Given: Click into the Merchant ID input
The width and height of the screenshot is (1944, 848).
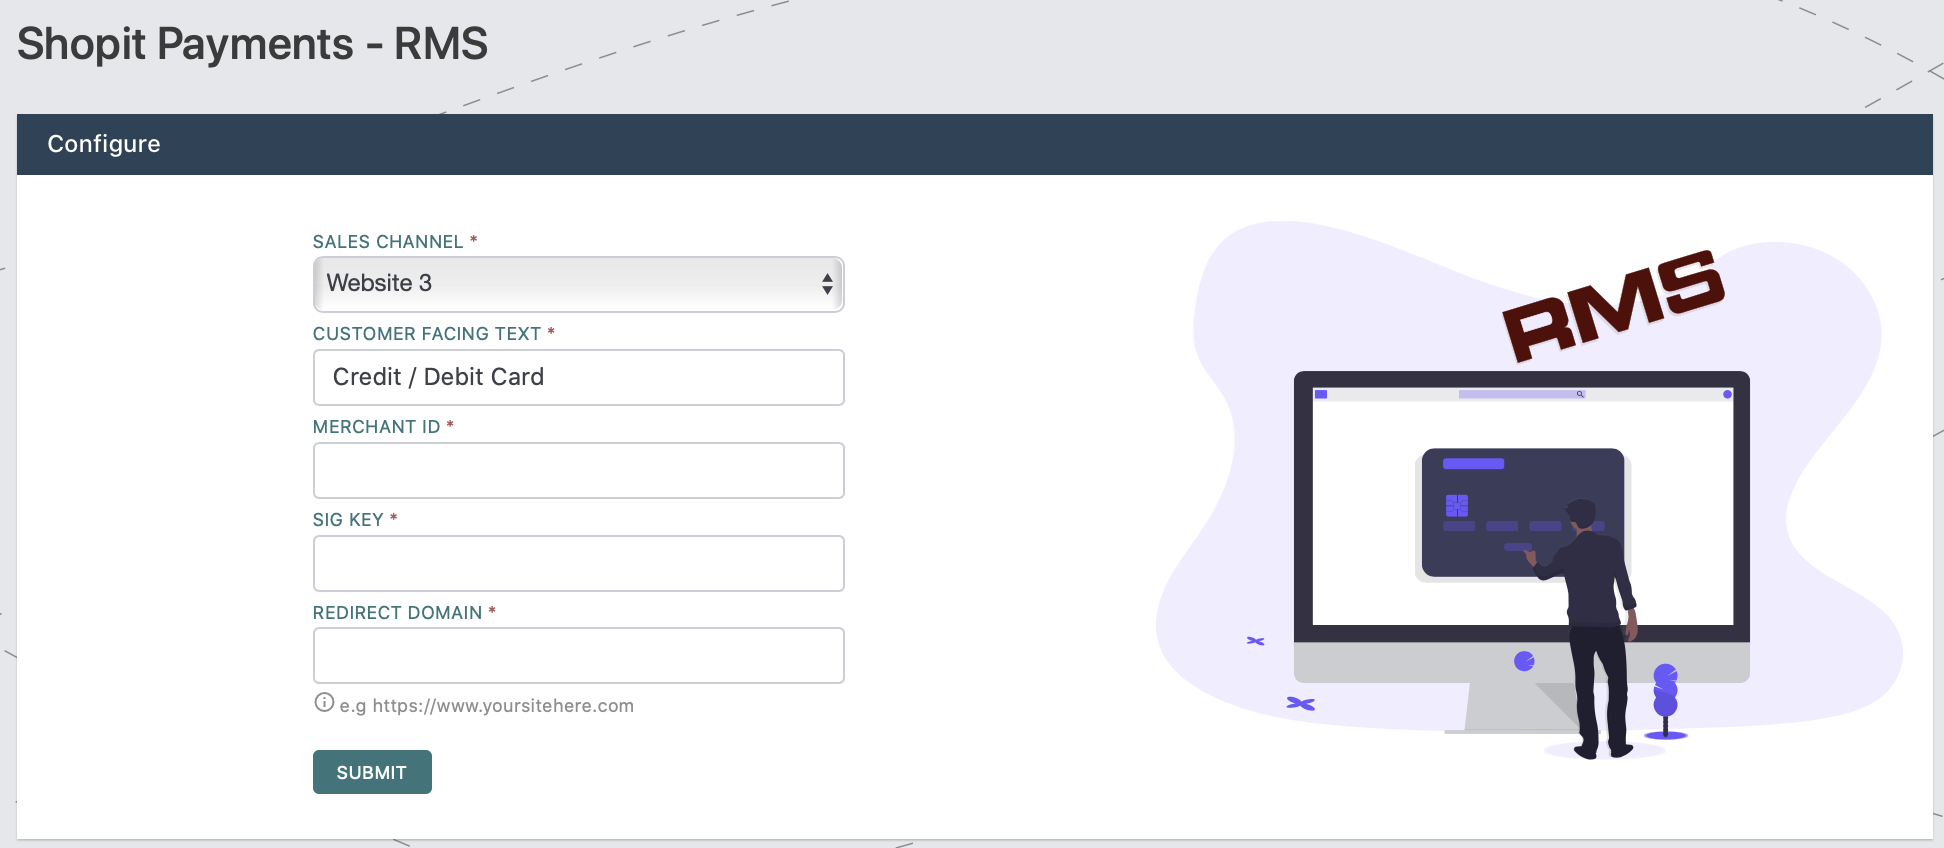Looking at the screenshot, I should point(578,470).
